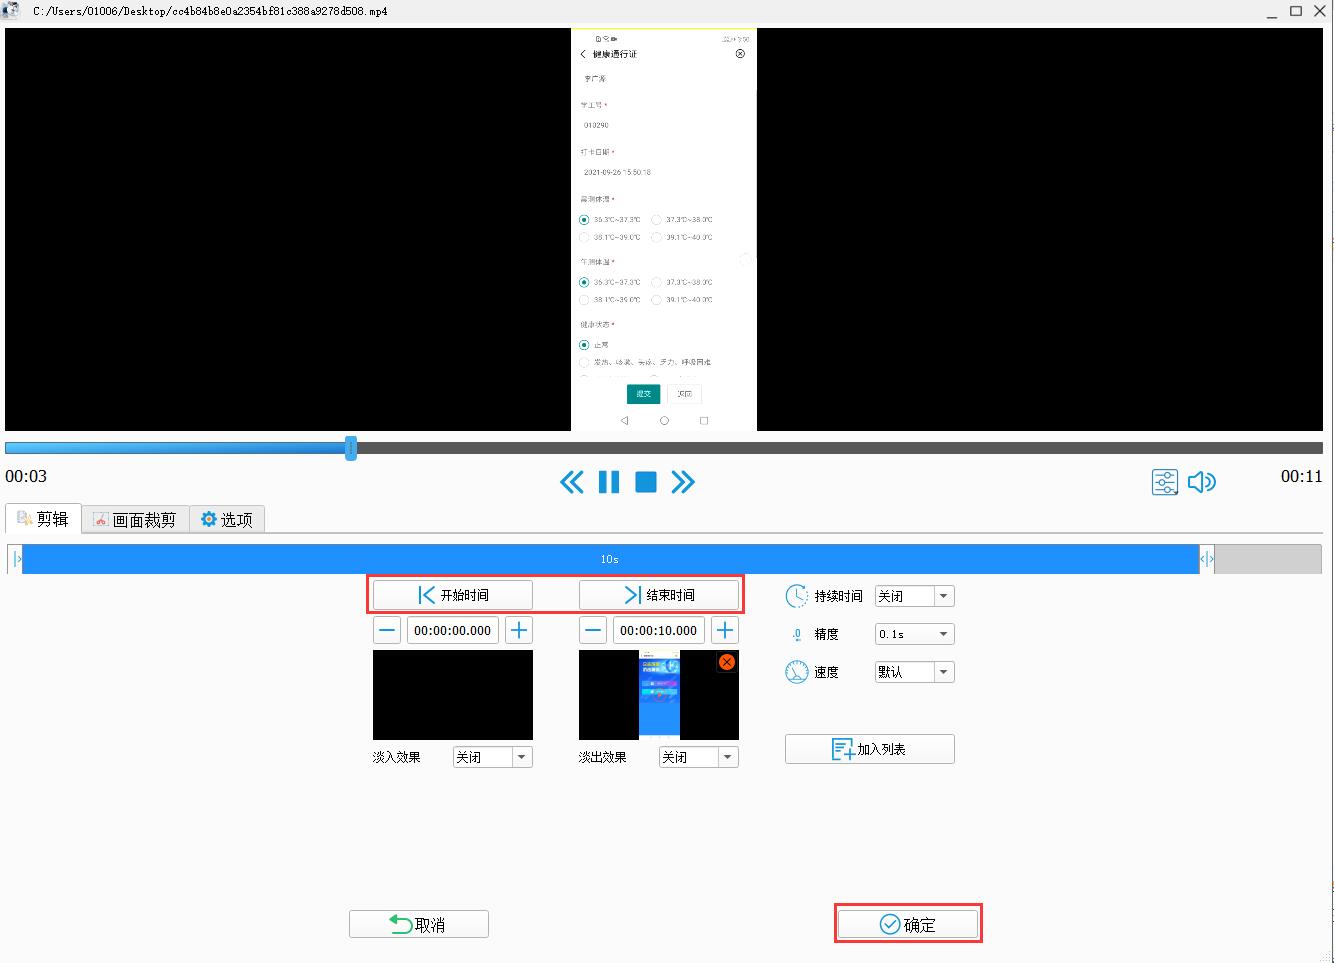Click the 确定 confirm button
Screen dimensions: 1334x963
[x=908, y=924]
